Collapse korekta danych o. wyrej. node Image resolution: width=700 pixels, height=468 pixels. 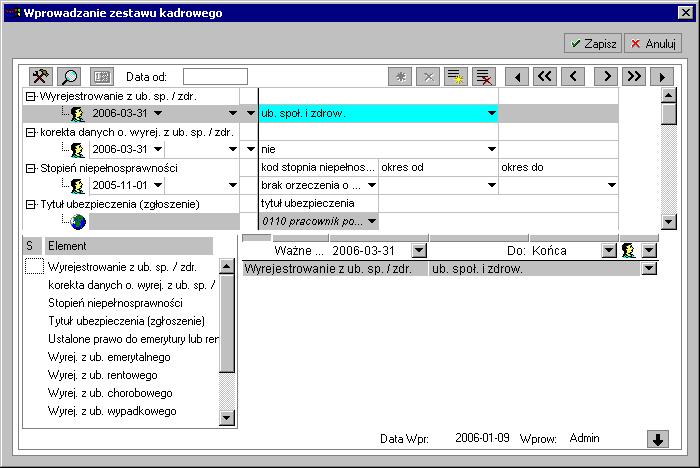coord(30,132)
